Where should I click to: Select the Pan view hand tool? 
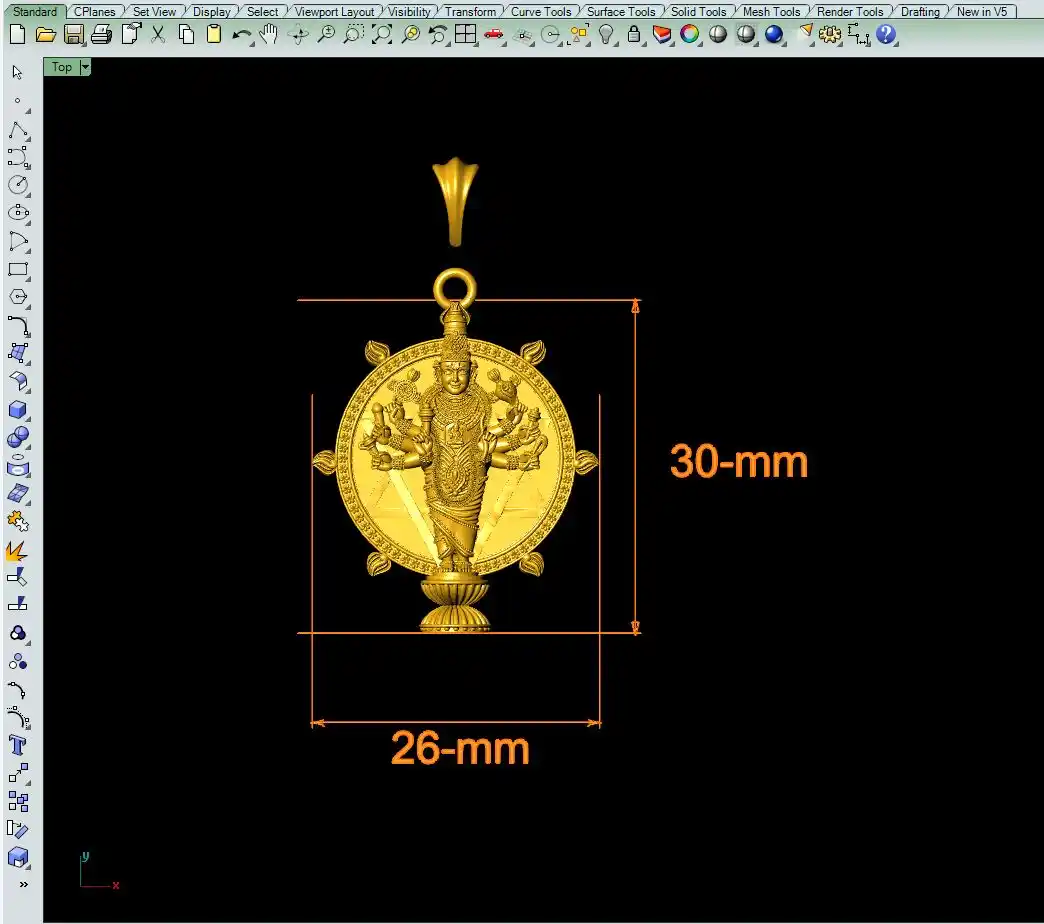click(268, 35)
